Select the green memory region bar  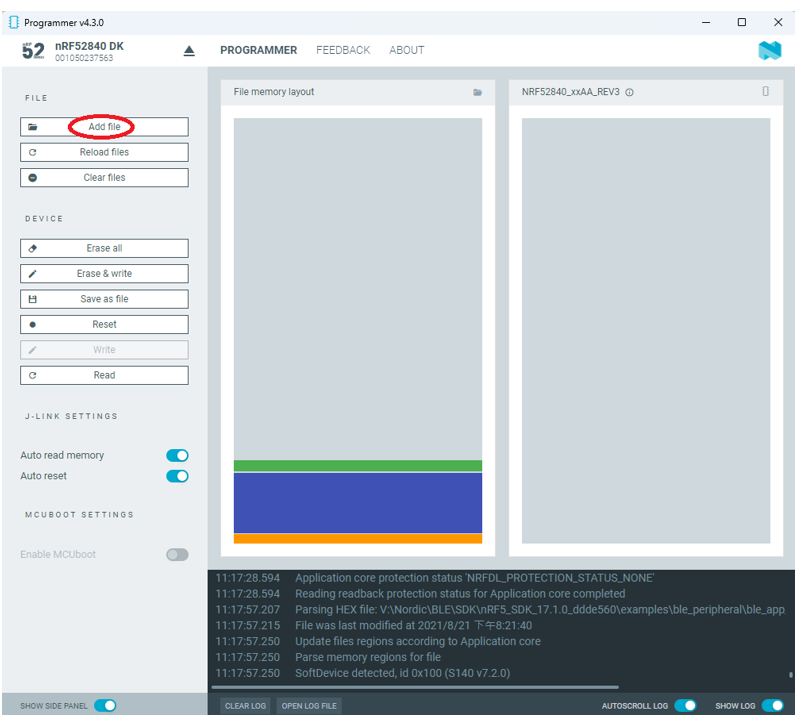pos(358,466)
